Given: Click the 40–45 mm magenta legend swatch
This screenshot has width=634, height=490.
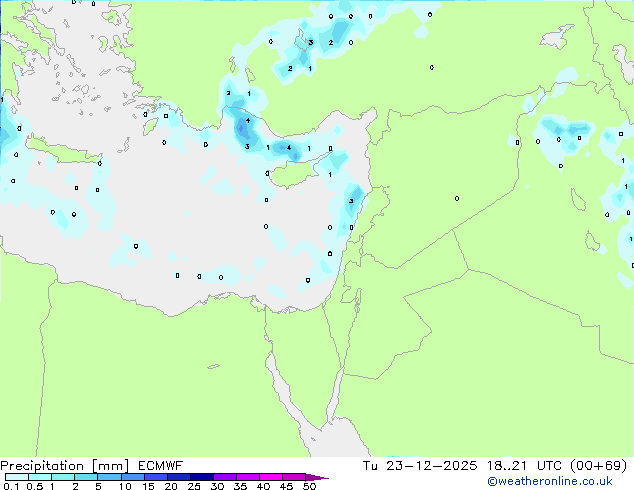Looking at the screenshot, I should [271, 477].
